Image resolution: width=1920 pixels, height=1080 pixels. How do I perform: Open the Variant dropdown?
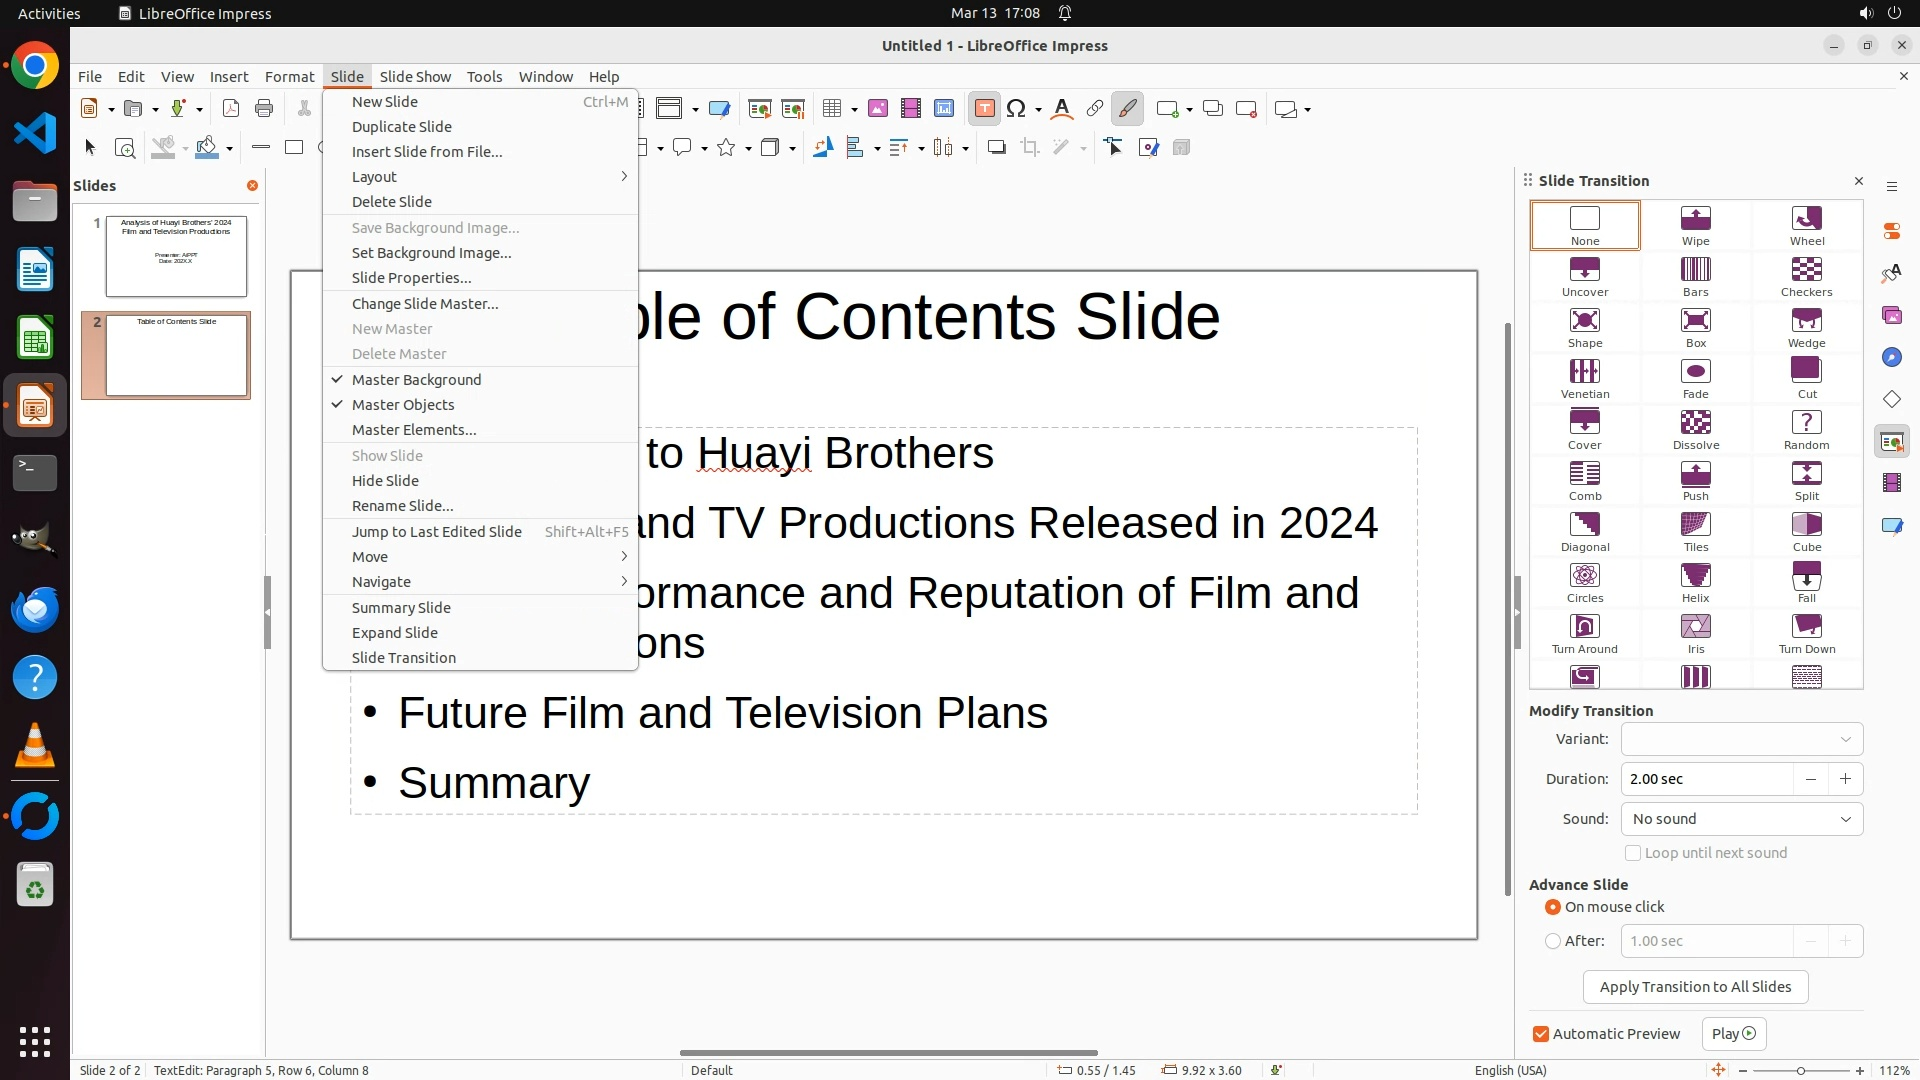[x=1741, y=739]
